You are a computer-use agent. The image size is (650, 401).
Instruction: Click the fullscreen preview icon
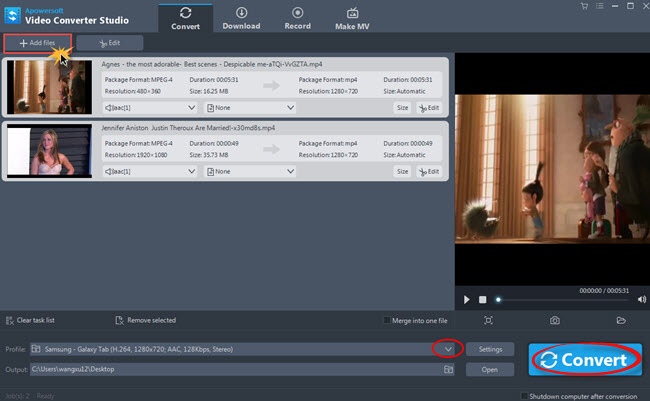pos(488,320)
